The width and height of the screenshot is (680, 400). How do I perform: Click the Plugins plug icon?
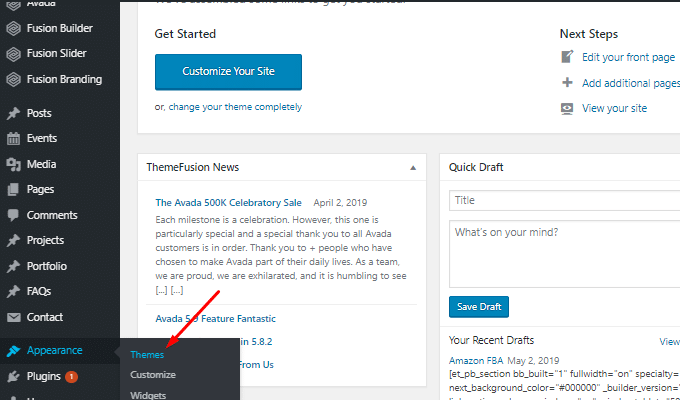(13, 377)
